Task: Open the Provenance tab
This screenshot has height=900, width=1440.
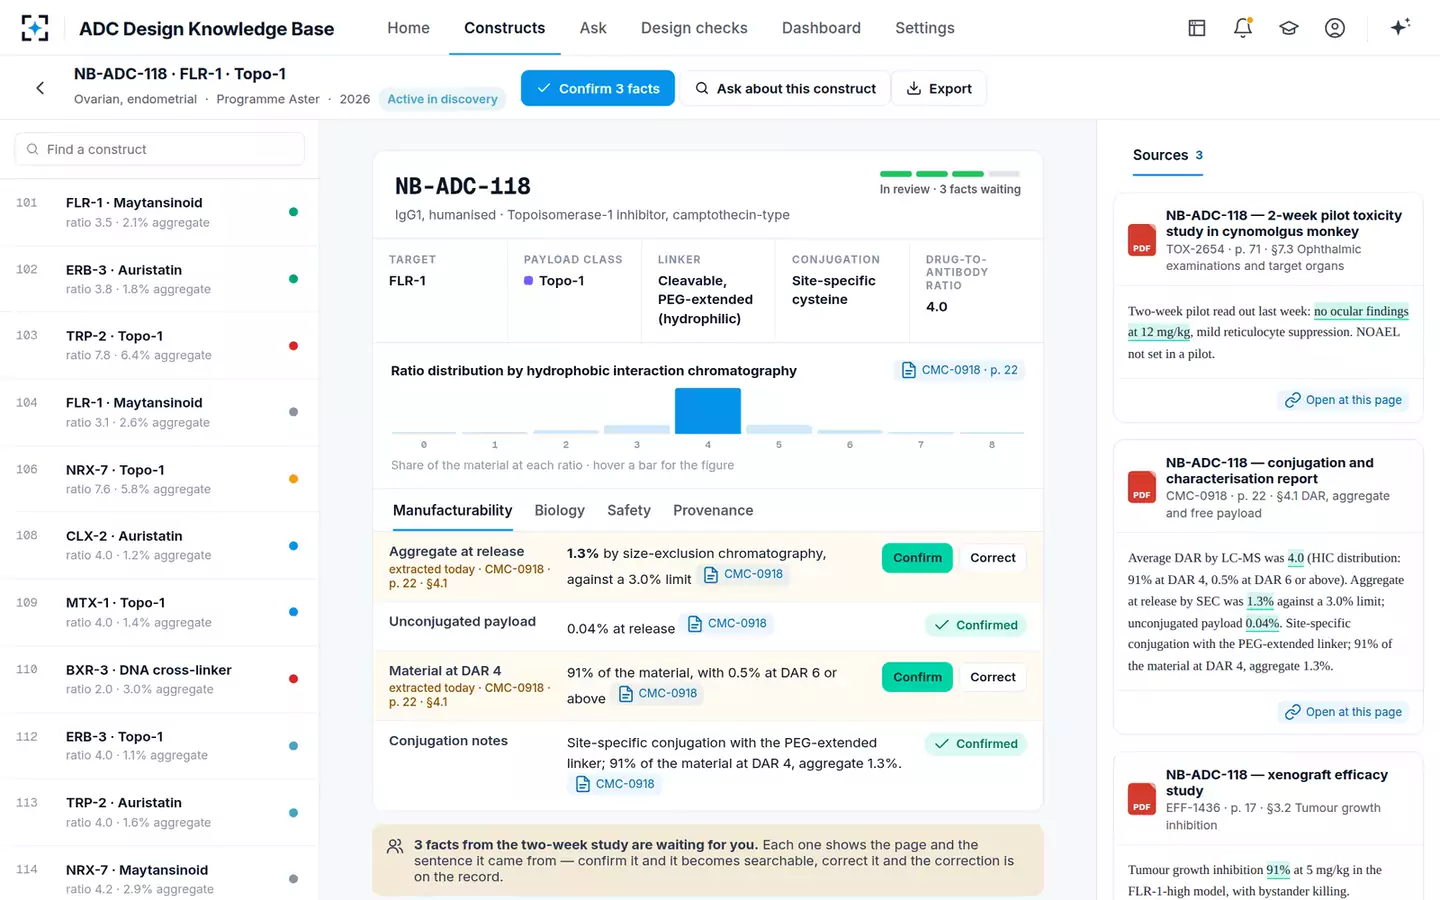Action: 713,510
